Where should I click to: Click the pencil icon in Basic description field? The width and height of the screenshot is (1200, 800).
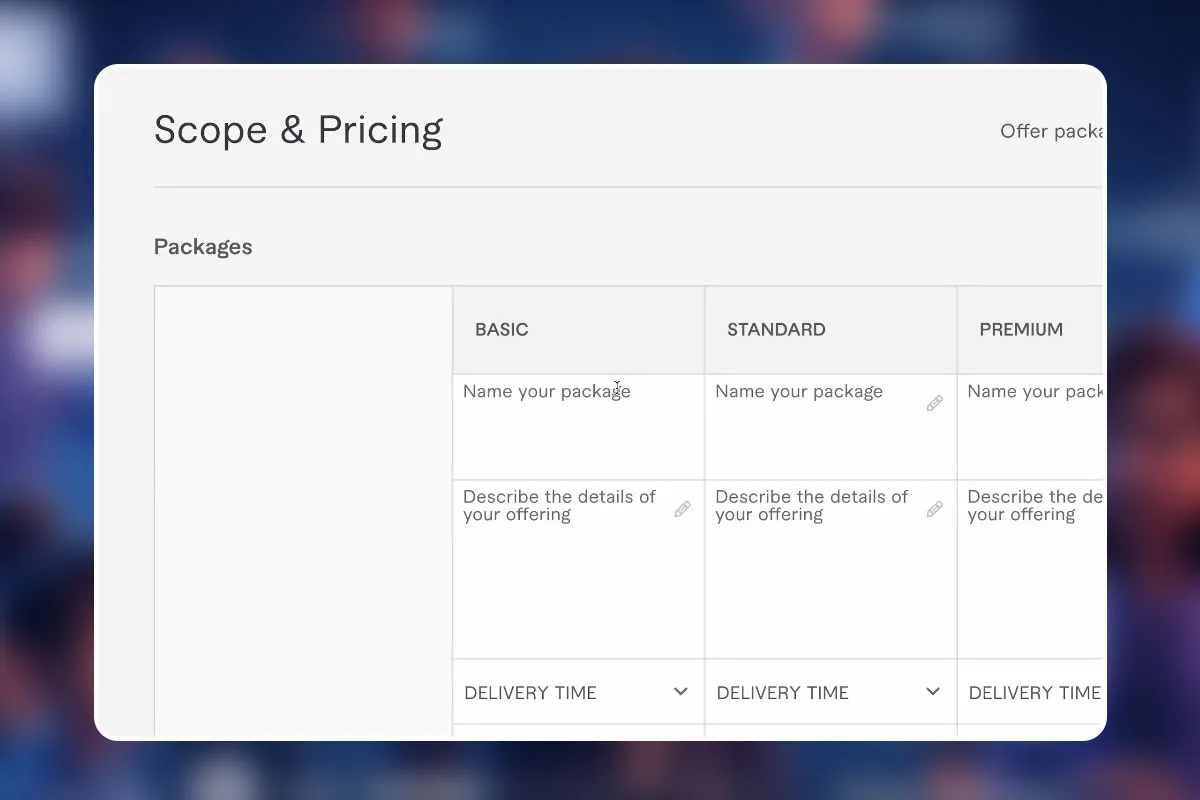click(x=682, y=509)
